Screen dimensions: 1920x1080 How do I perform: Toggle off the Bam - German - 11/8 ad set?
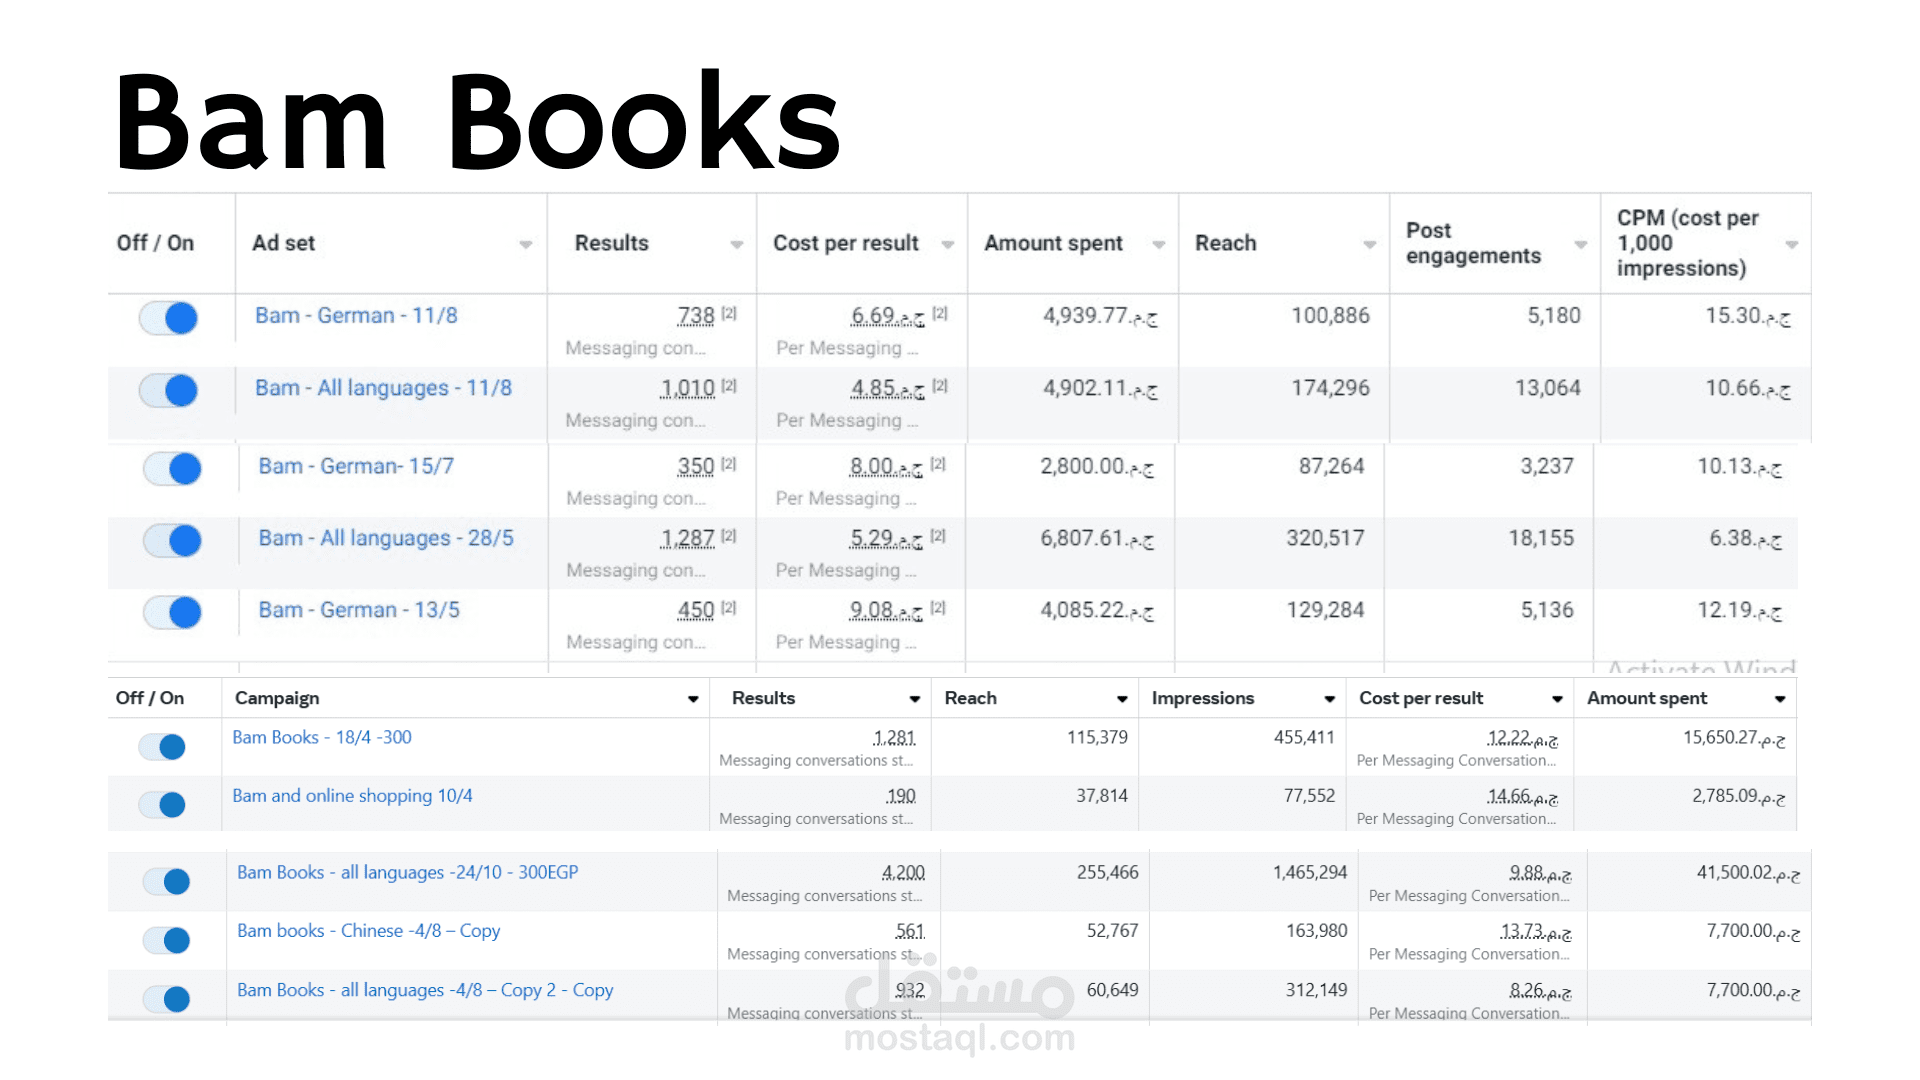(x=168, y=318)
